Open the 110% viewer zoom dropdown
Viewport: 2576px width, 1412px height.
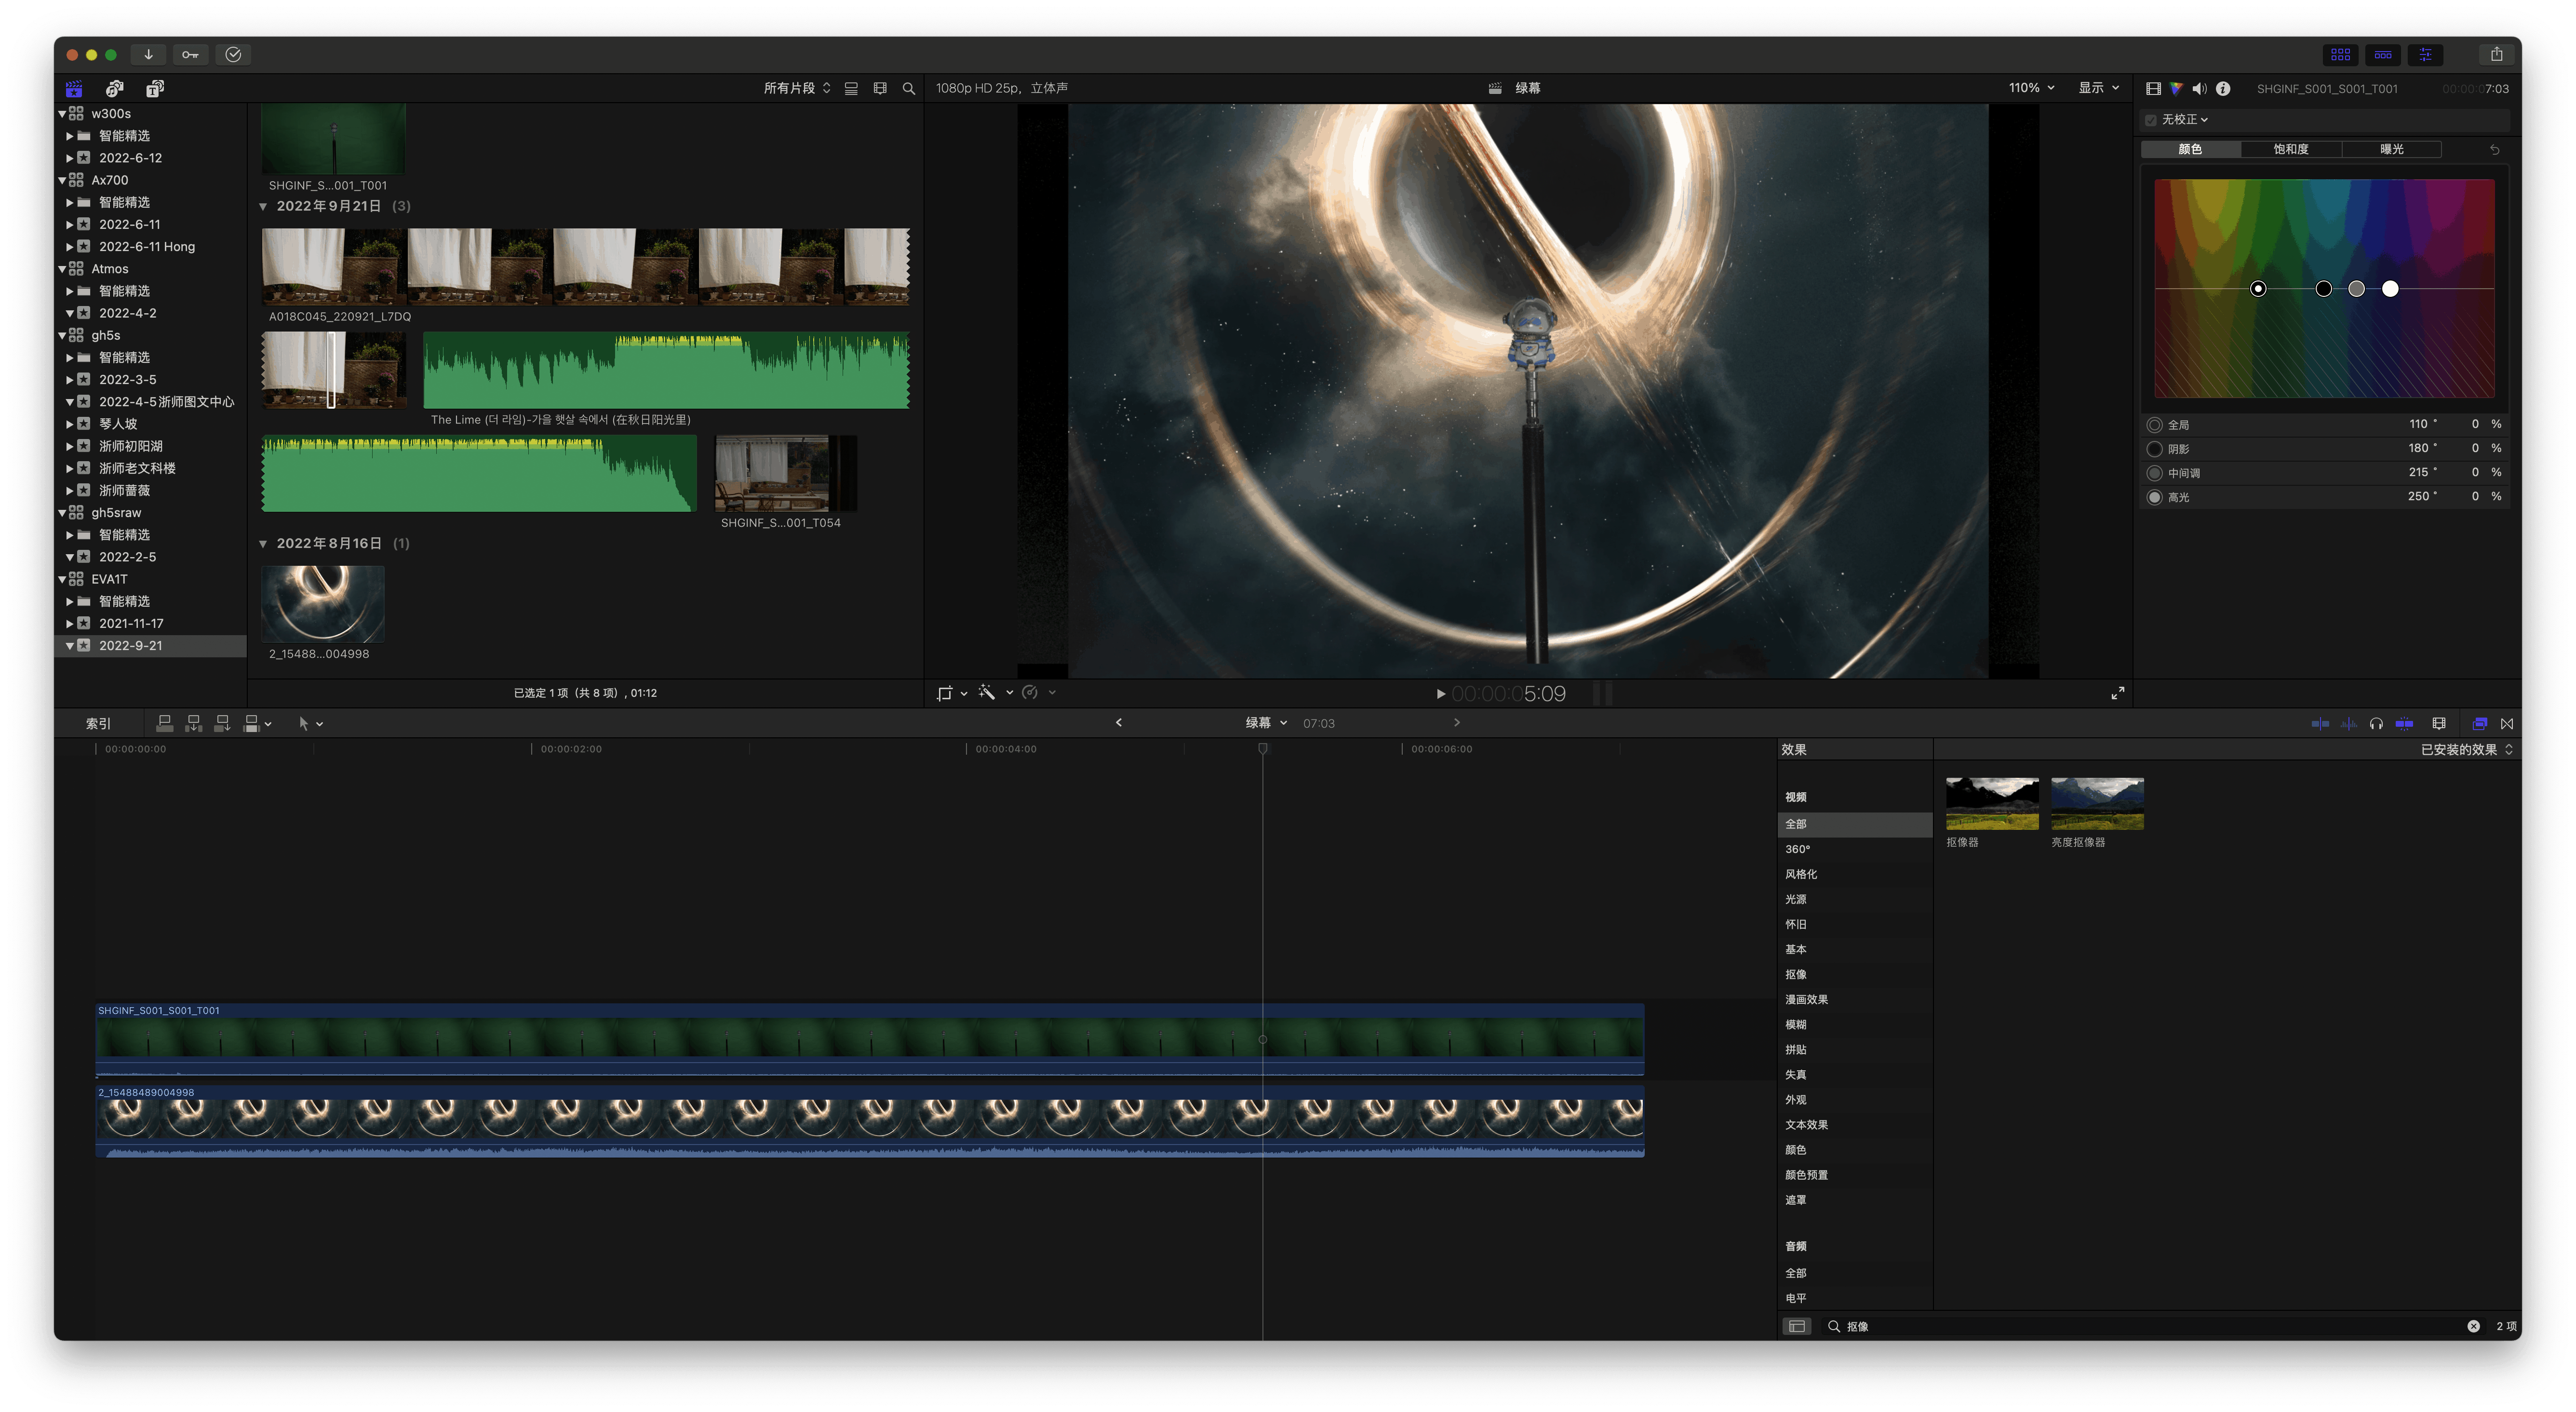tap(2031, 88)
